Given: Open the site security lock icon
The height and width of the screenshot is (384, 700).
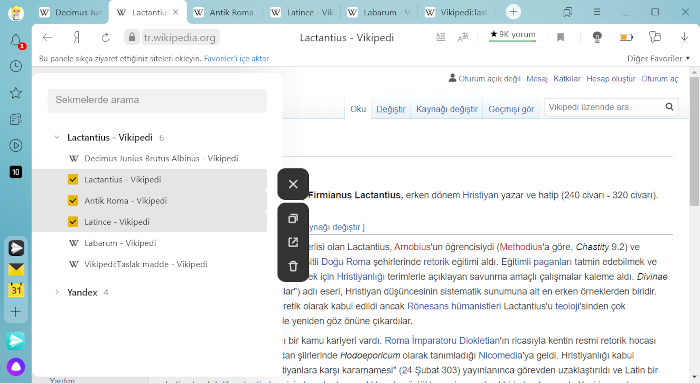Looking at the screenshot, I should coord(132,38).
